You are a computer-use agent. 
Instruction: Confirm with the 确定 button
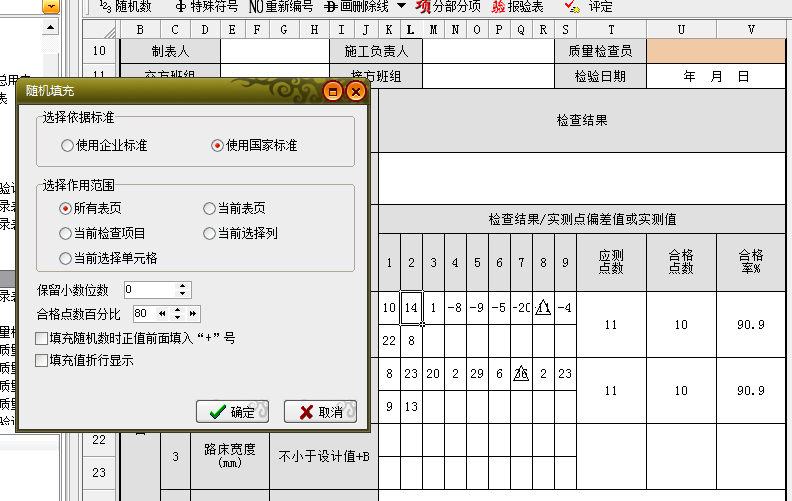pos(232,411)
